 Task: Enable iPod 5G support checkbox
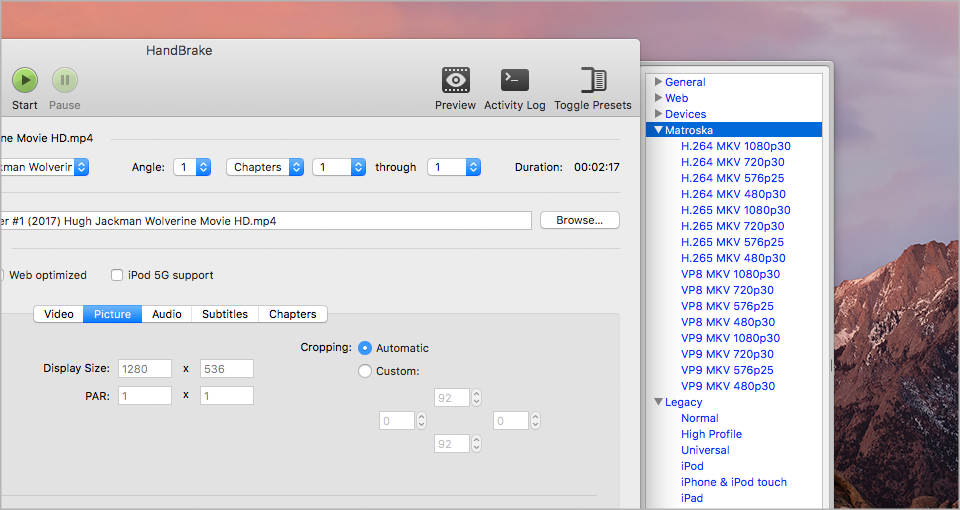(117, 275)
